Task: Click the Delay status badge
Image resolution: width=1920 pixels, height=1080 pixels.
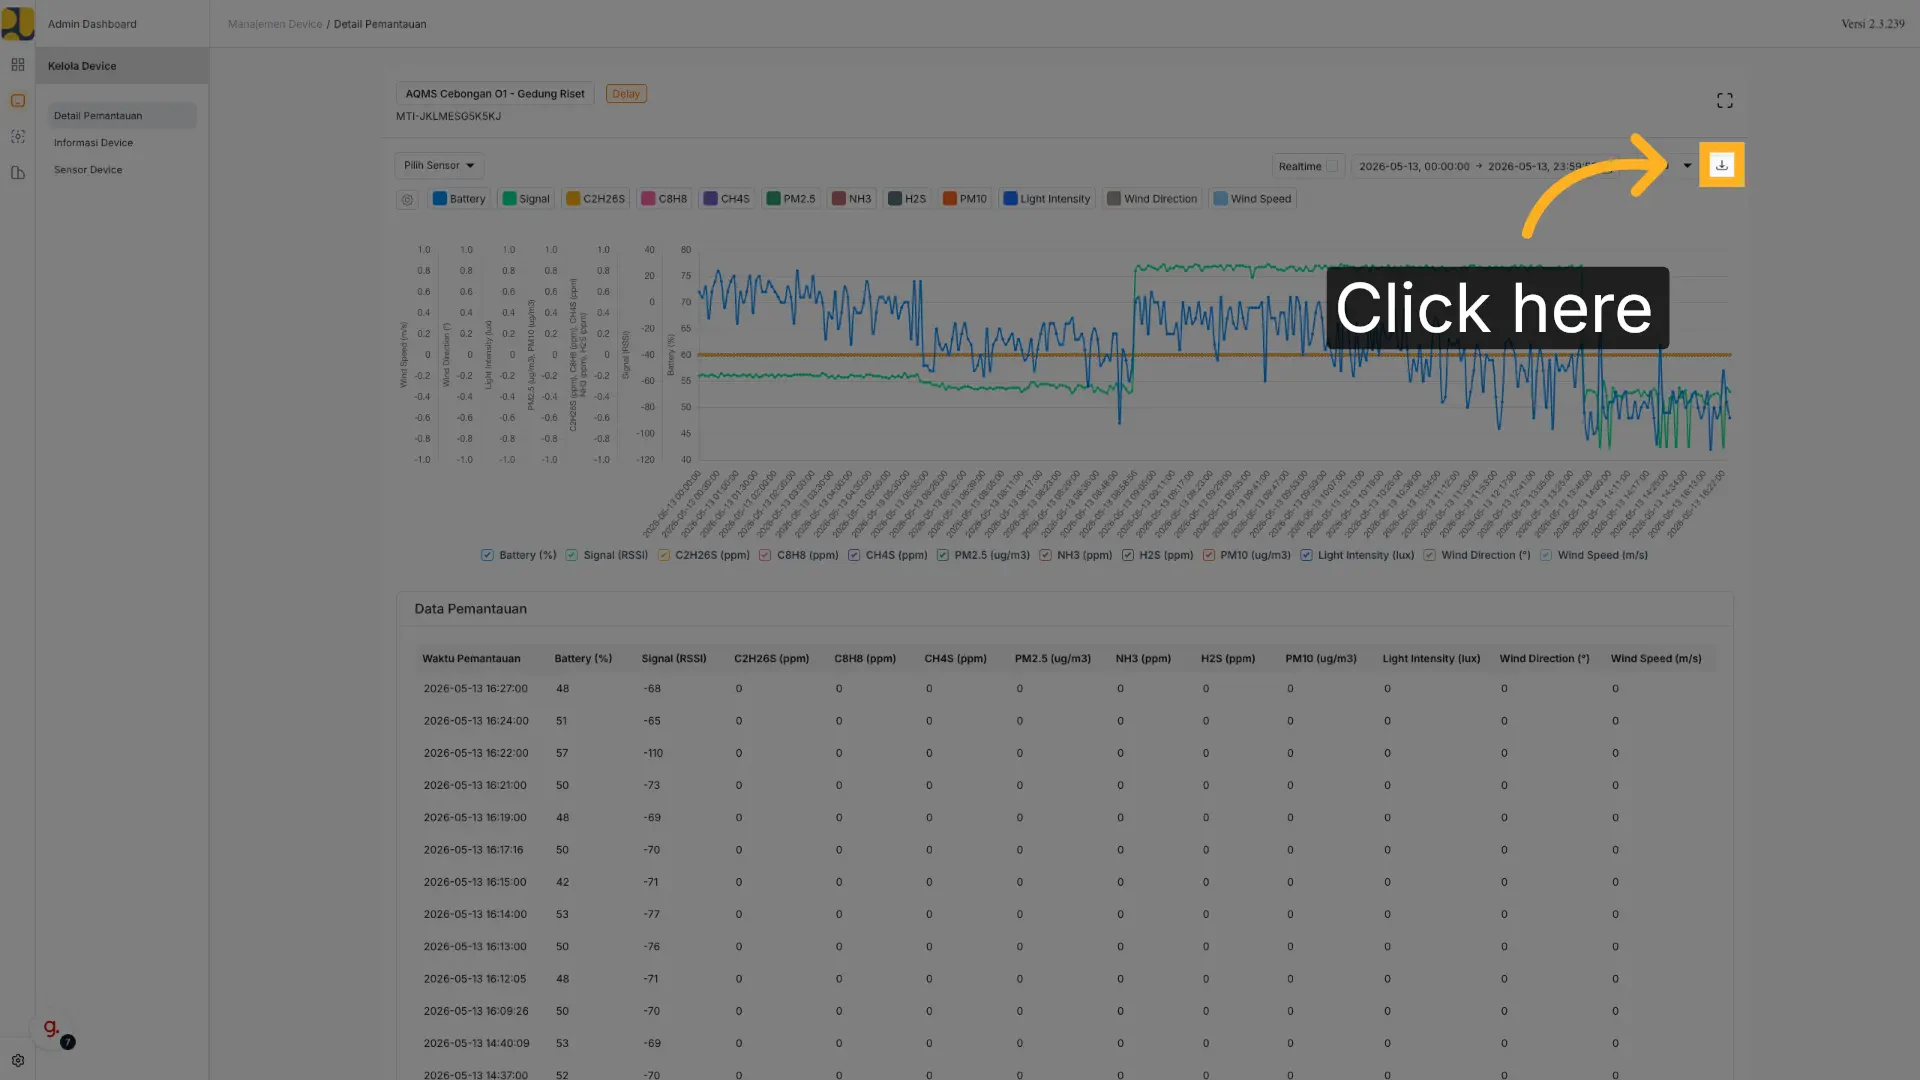Action: tap(626, 94)
